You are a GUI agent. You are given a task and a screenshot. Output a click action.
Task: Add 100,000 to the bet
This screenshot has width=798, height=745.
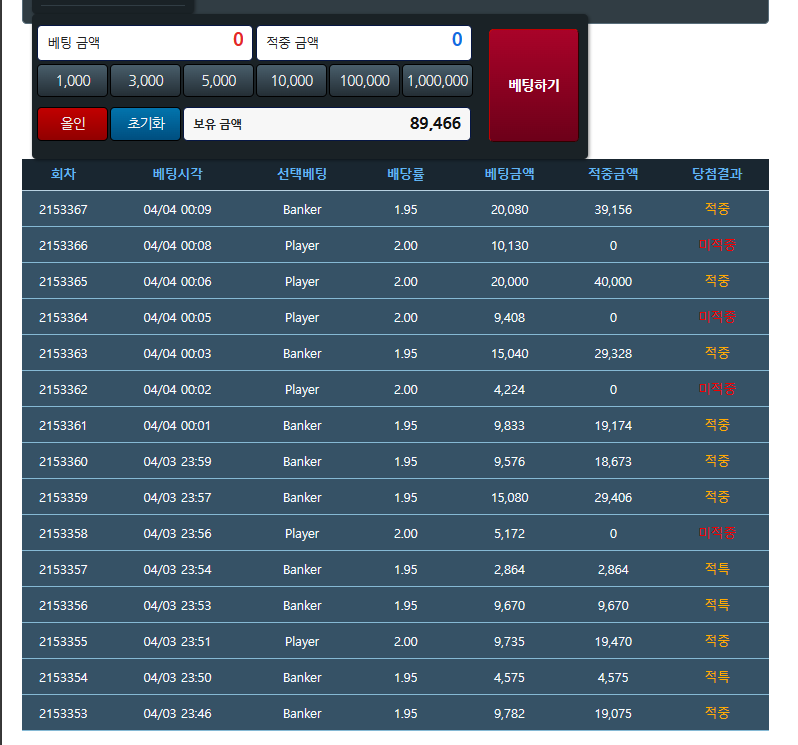(364, 81)
